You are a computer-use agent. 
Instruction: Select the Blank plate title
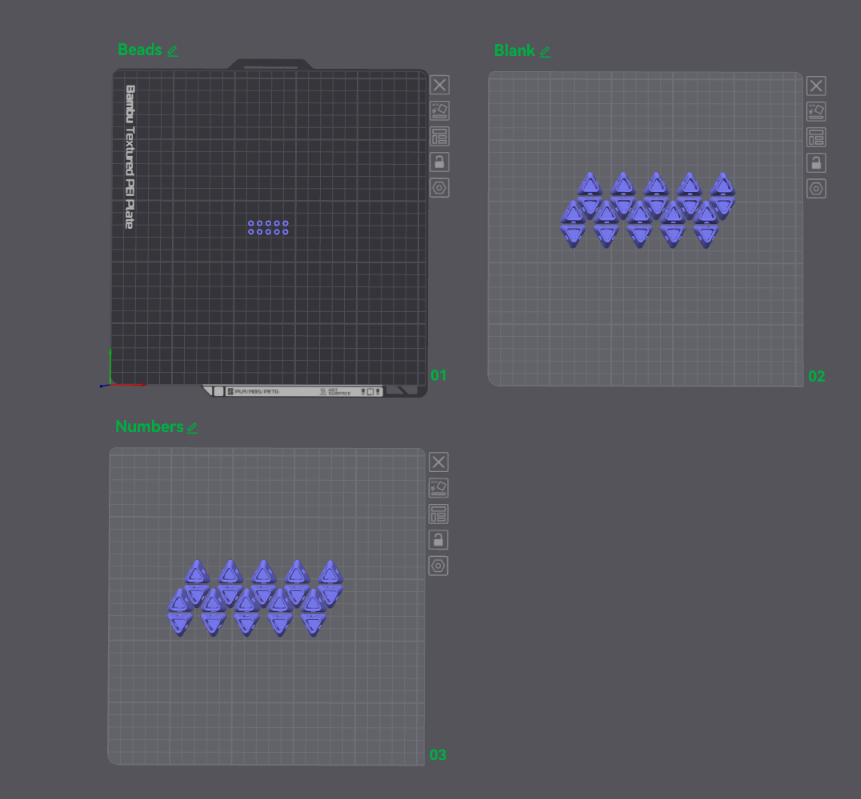[x=514, y=51]
